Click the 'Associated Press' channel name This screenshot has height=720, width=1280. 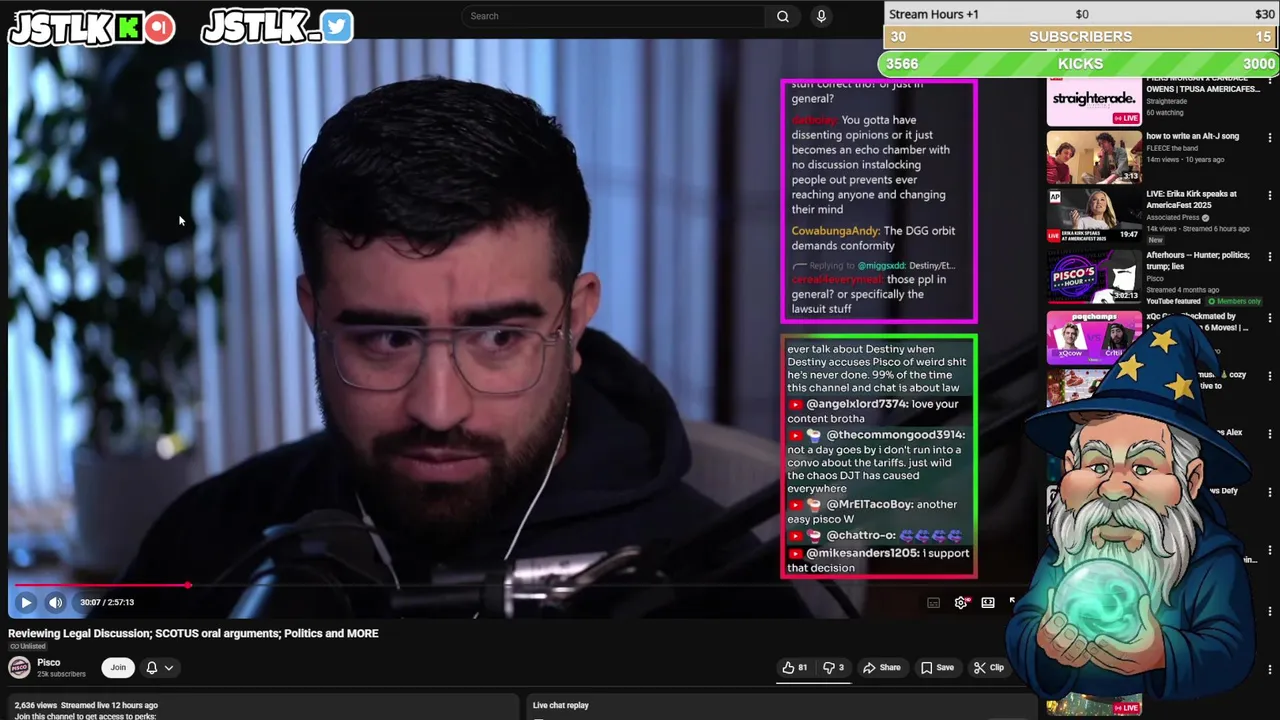coord(1172,218)
